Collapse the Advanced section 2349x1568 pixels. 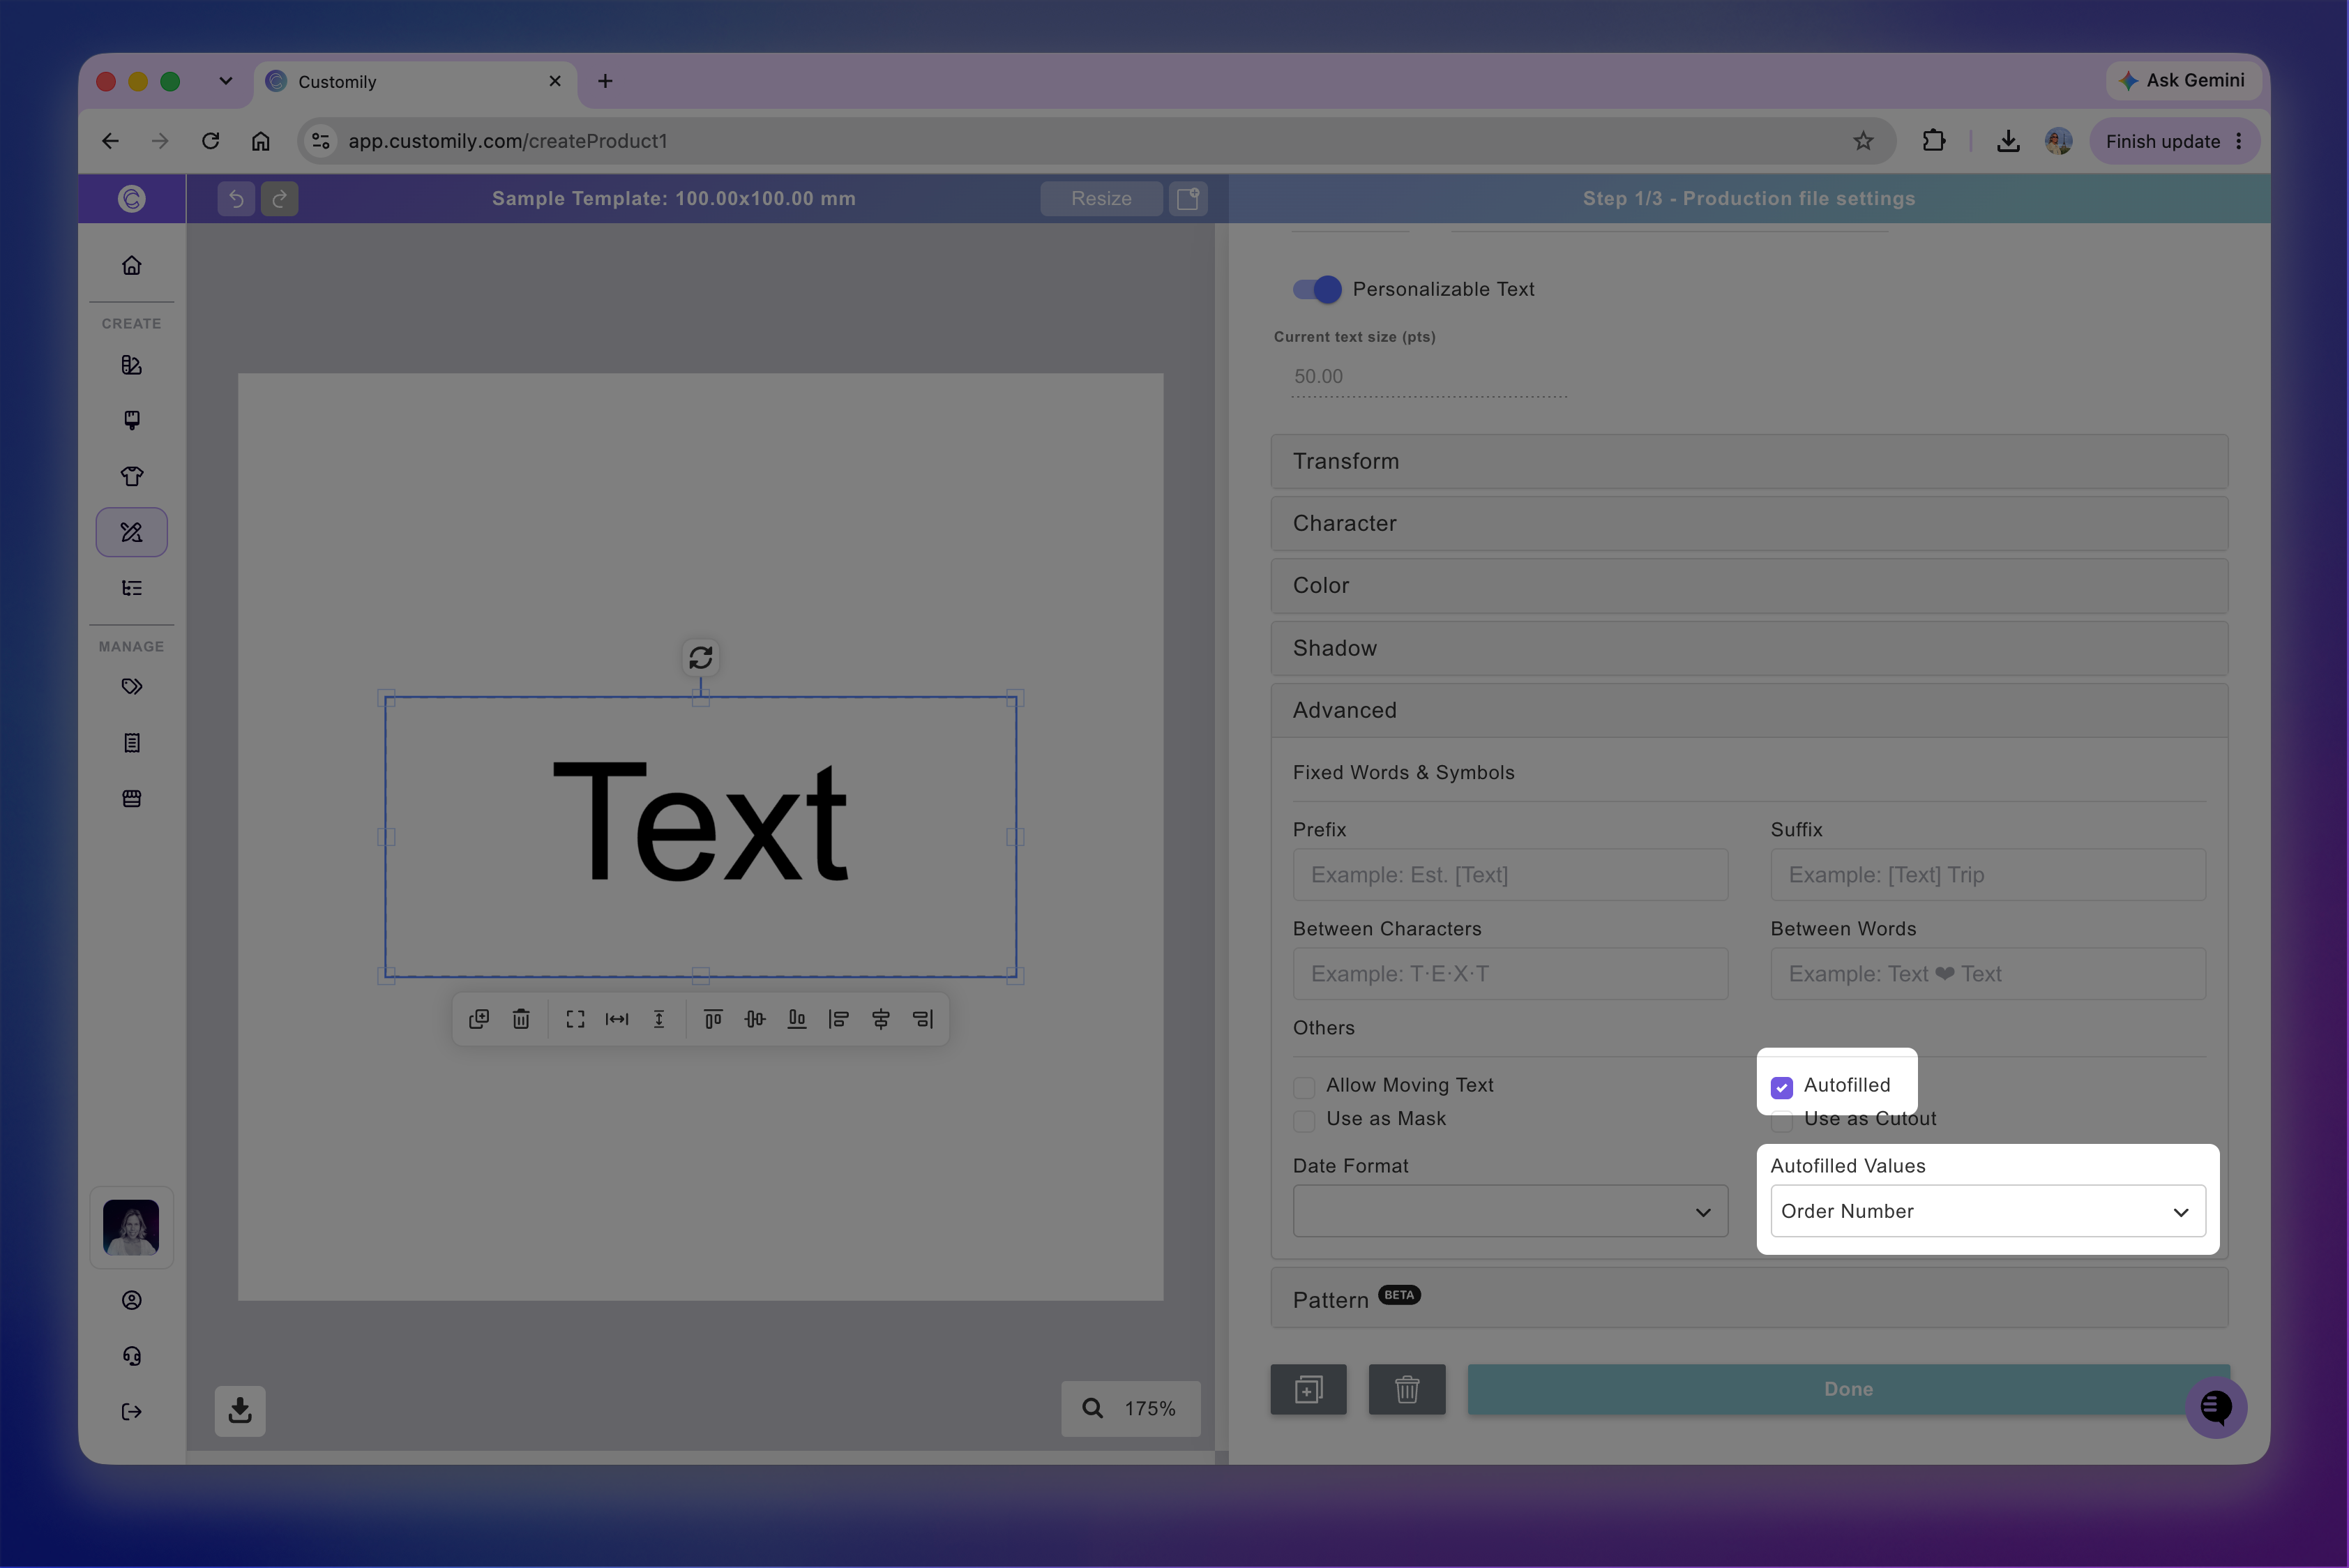(1749, 710)
